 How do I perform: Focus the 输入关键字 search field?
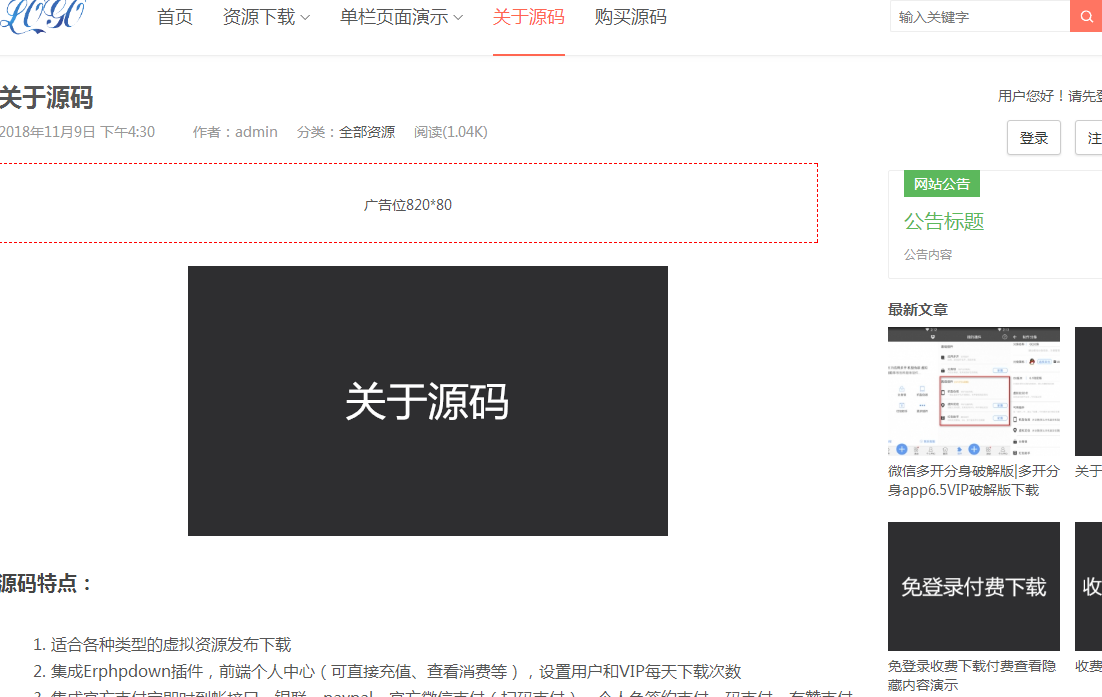tap(978, 17)
